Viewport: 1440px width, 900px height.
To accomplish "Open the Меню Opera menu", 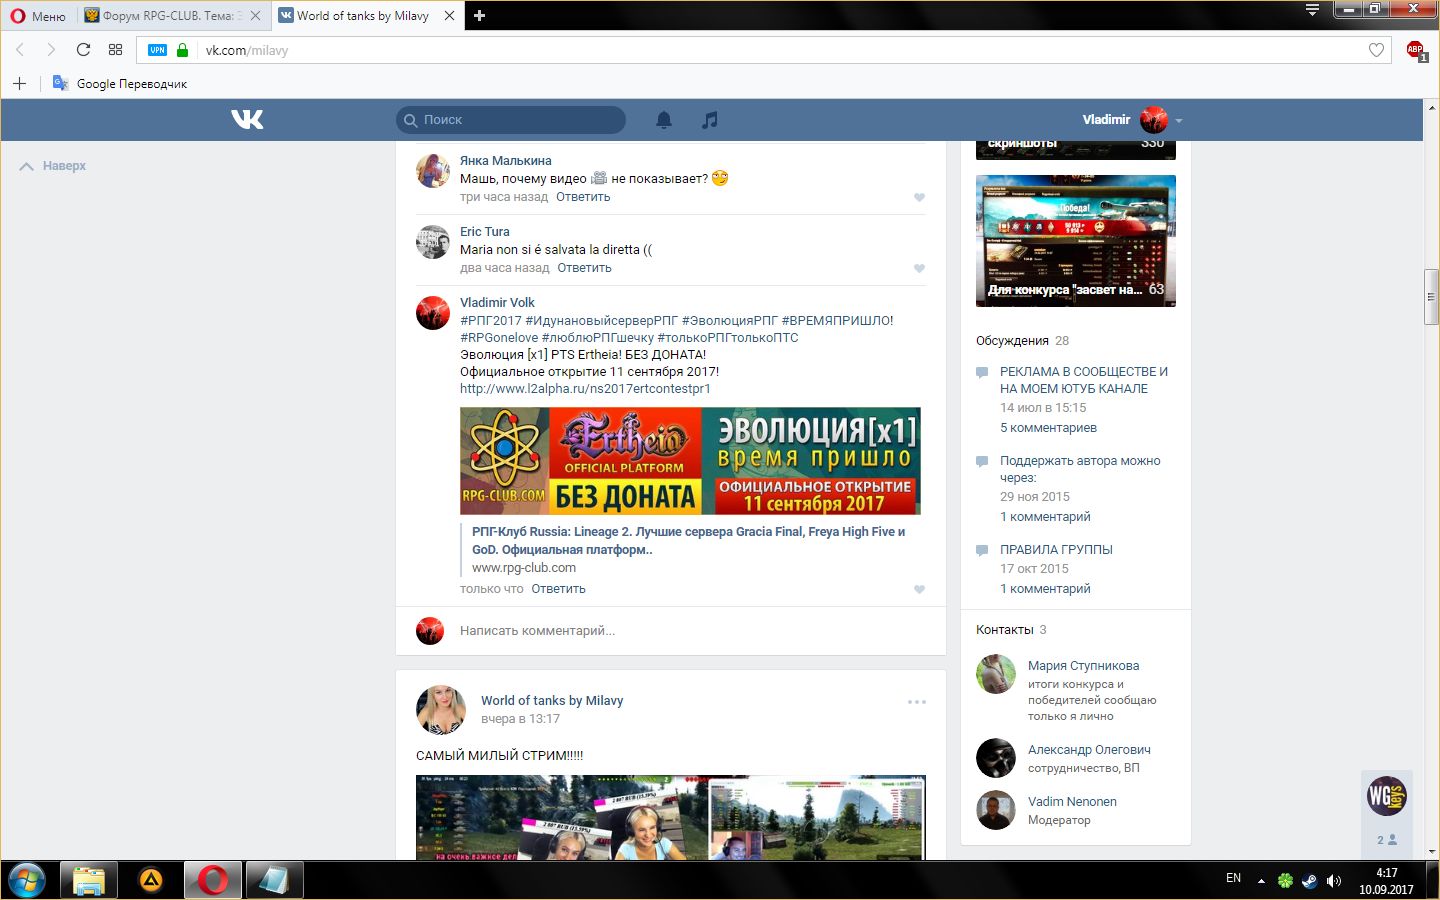I will tap(38, 15).
